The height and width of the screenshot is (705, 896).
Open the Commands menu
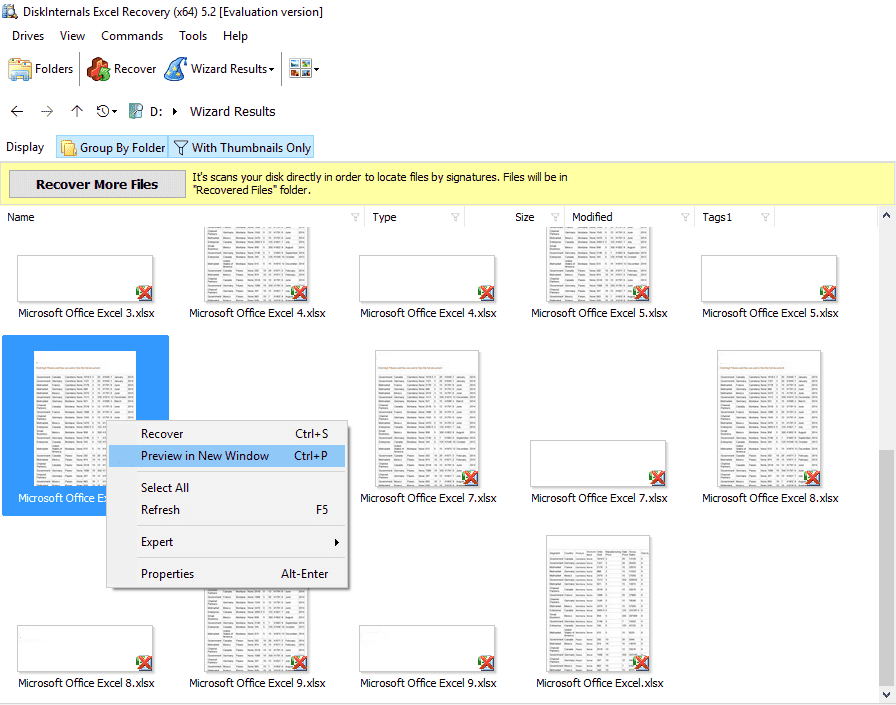pos(132,36)
